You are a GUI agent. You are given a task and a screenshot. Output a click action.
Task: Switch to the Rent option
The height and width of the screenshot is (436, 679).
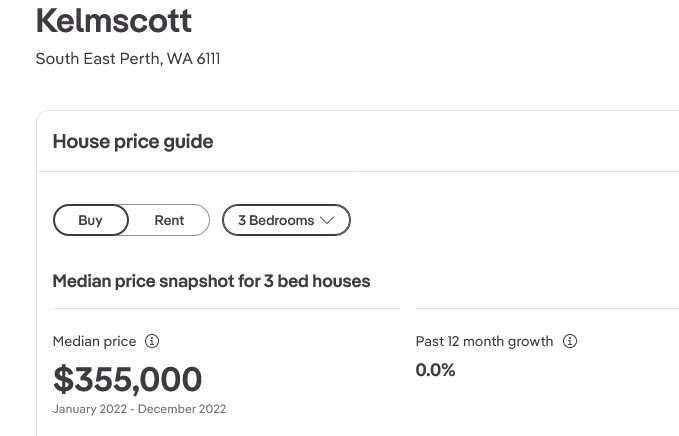(x=169, y=220)
